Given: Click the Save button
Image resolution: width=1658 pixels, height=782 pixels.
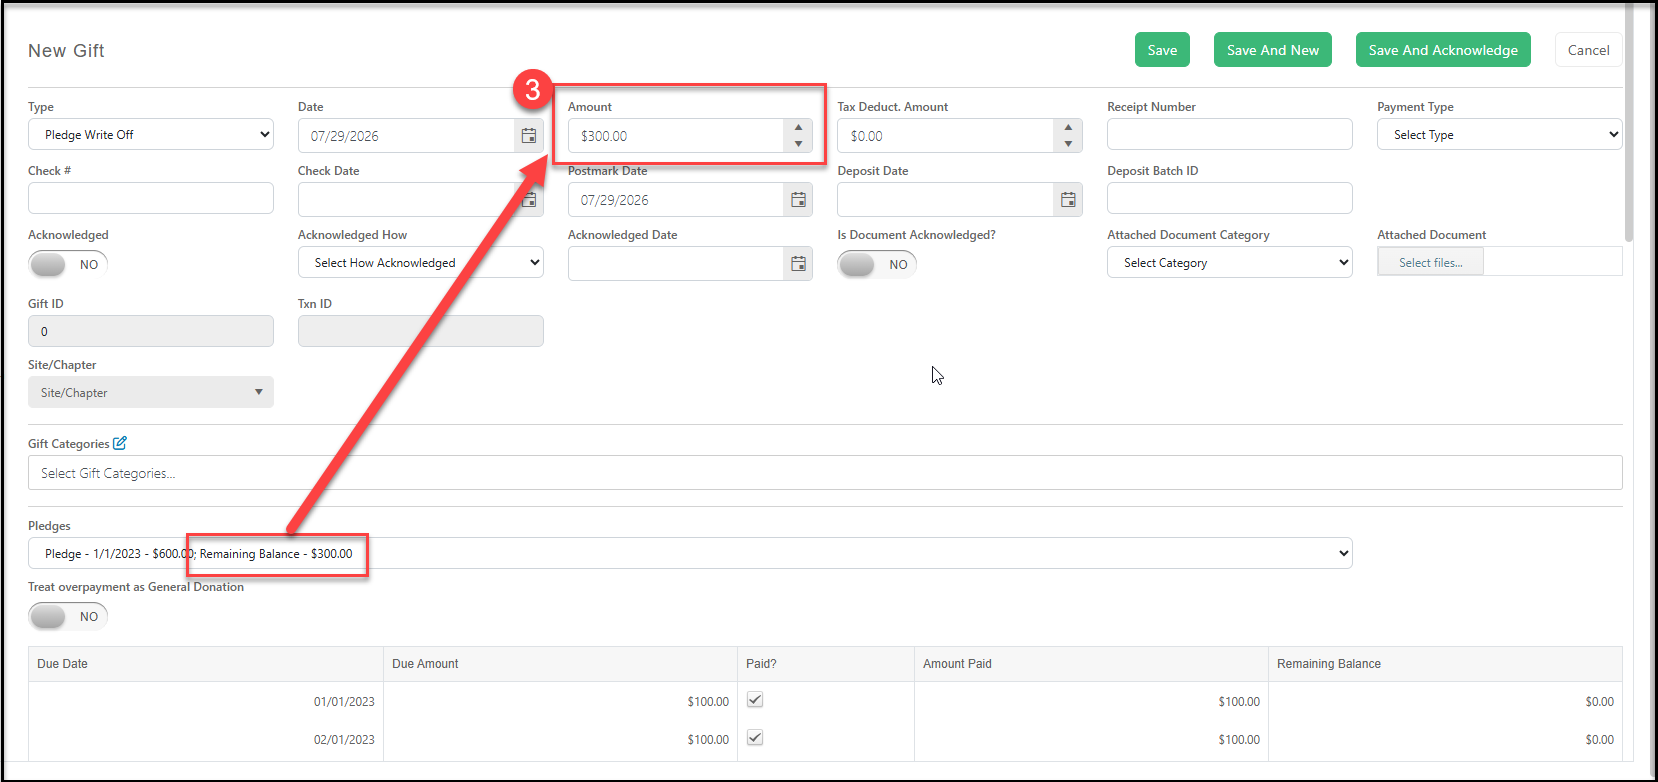Looking at the screenshot, I should pos(1162,50).
